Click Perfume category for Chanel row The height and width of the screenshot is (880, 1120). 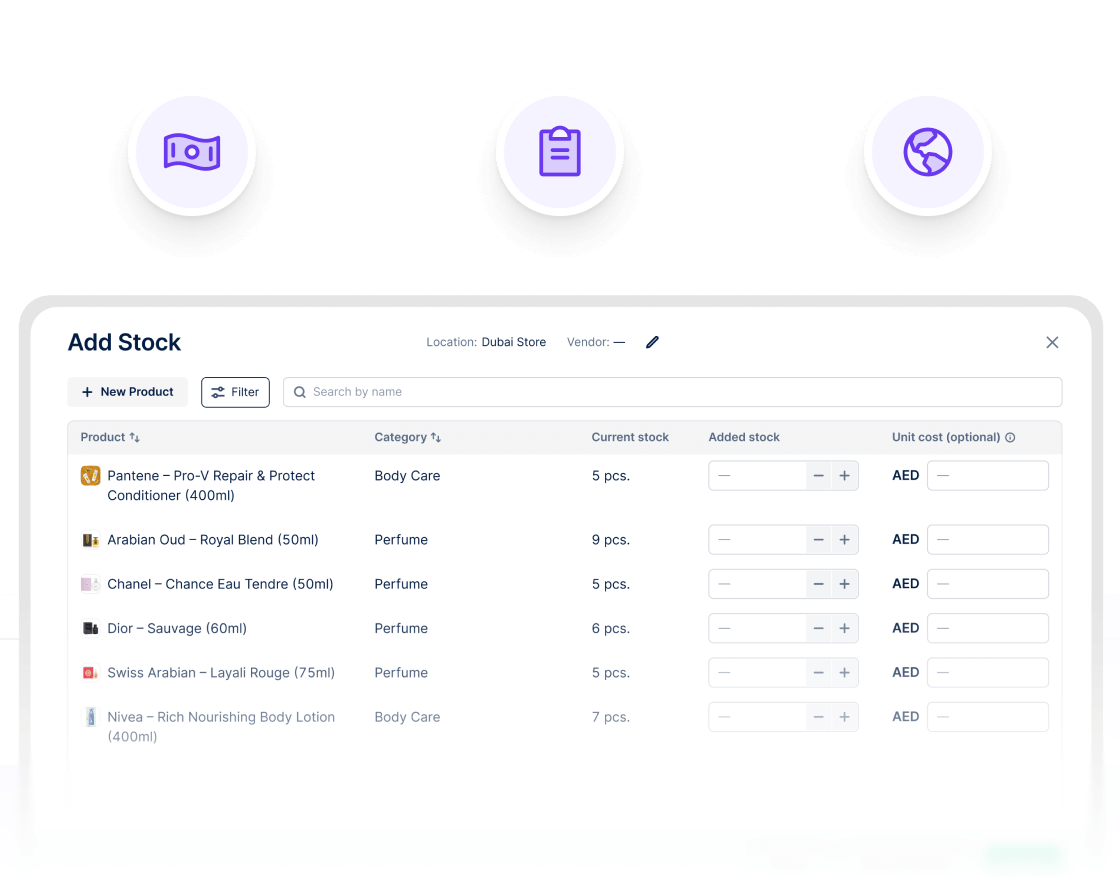pyautogui.click(x=401, y=584)
